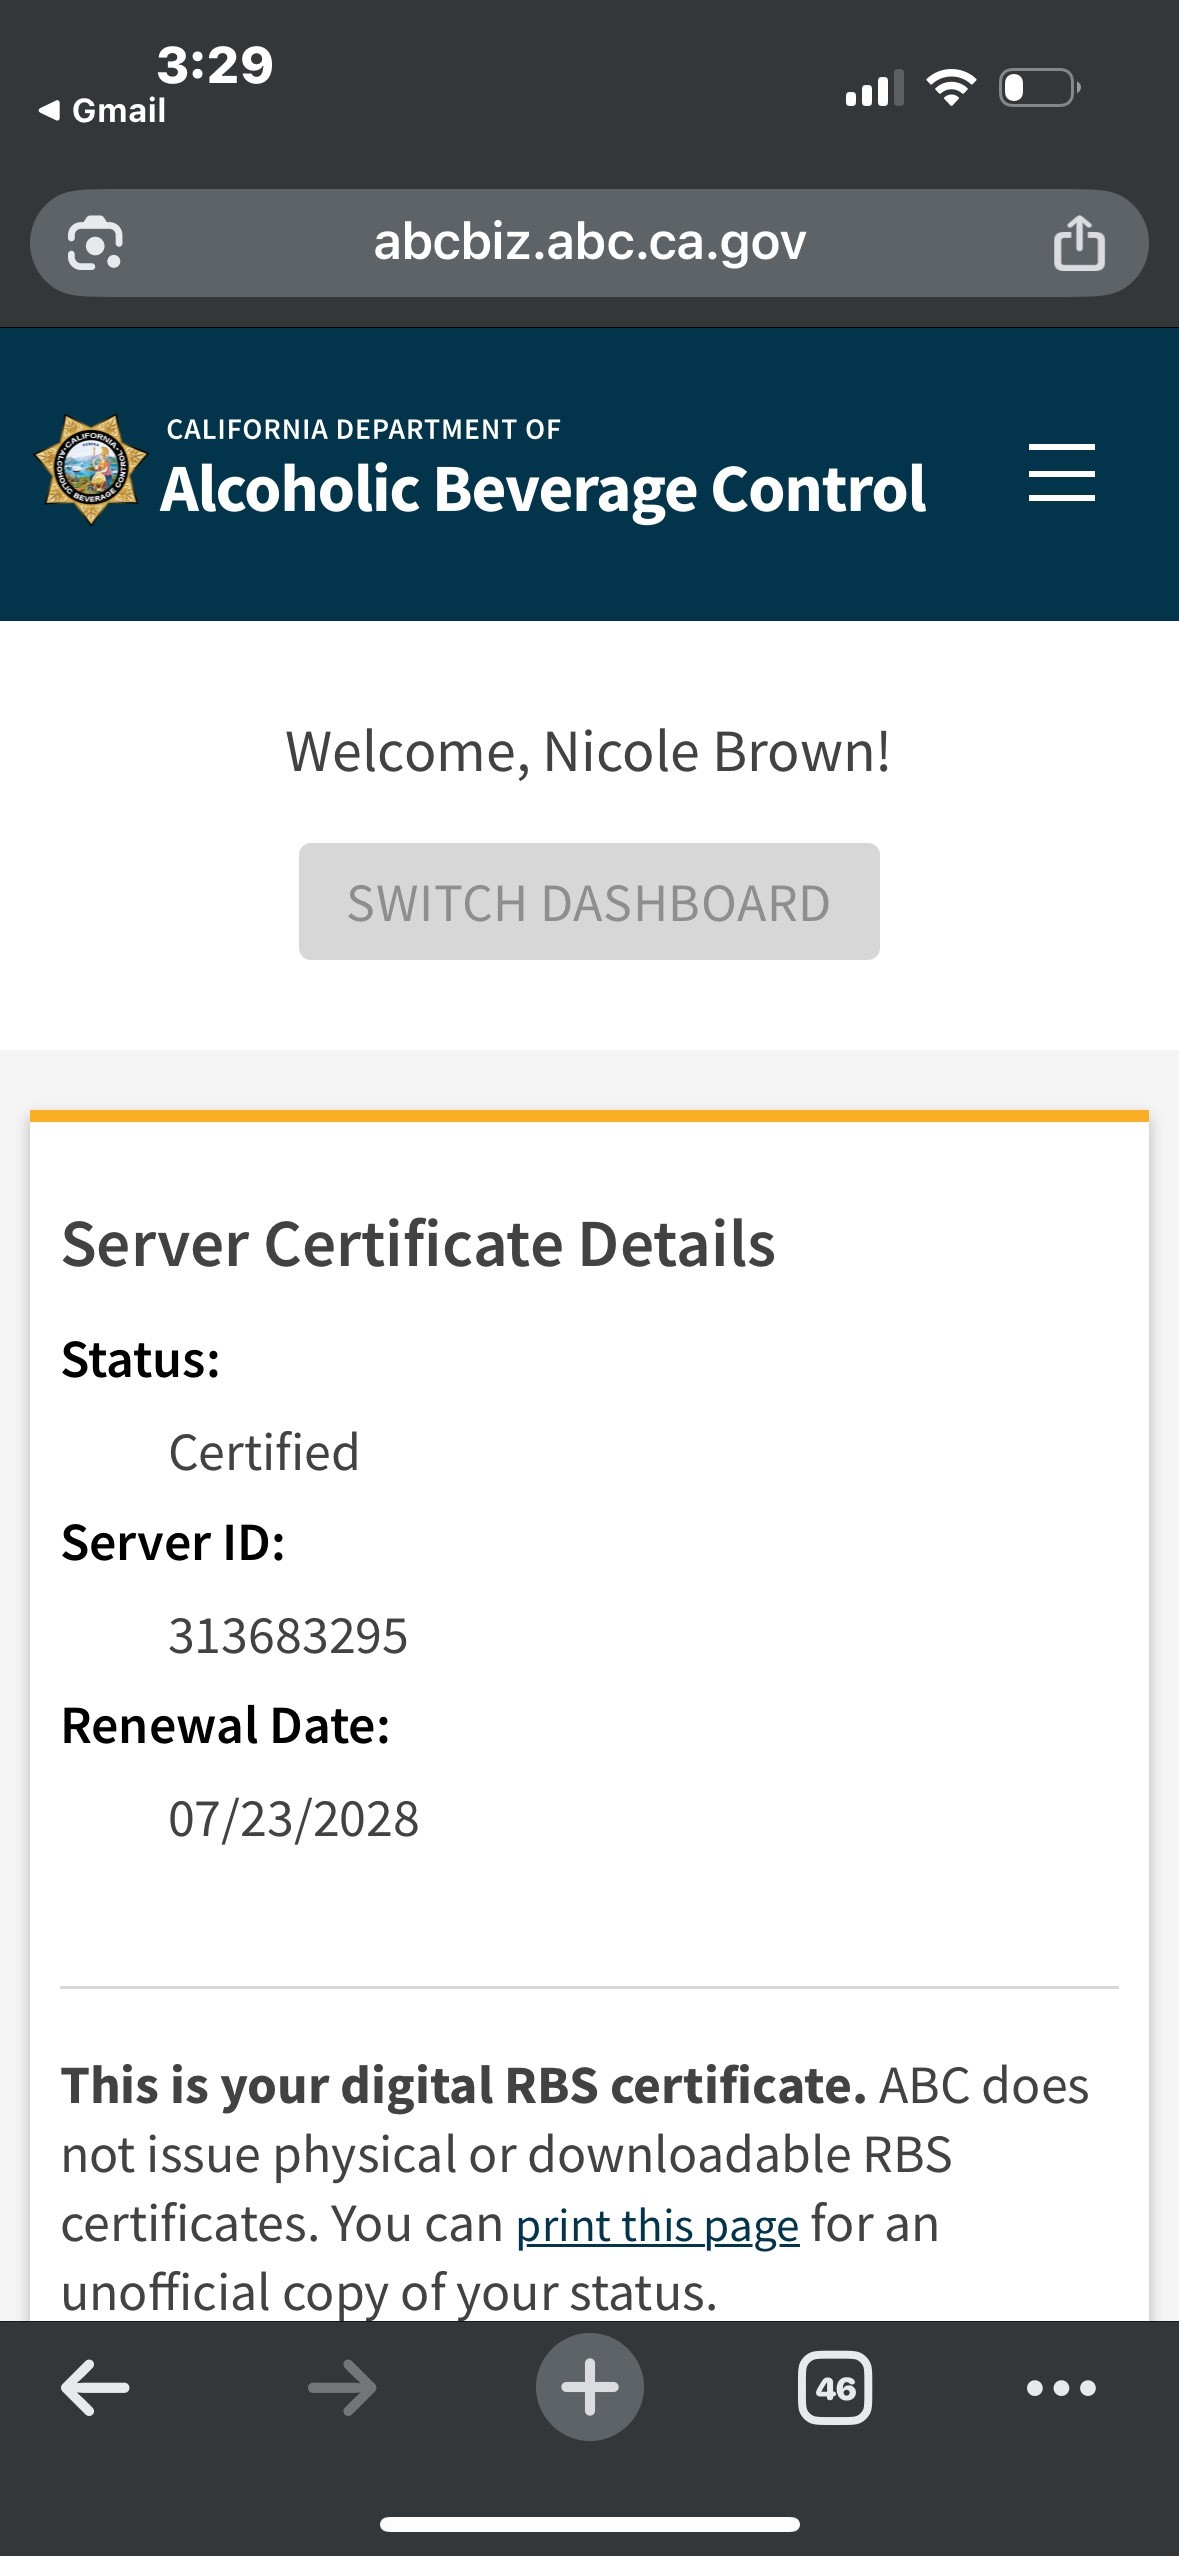The width and height of the screenshot is (1179, 2556).
Task: Tap the Alcoholic Beverage Control site title
Action: tap(543, 489)
